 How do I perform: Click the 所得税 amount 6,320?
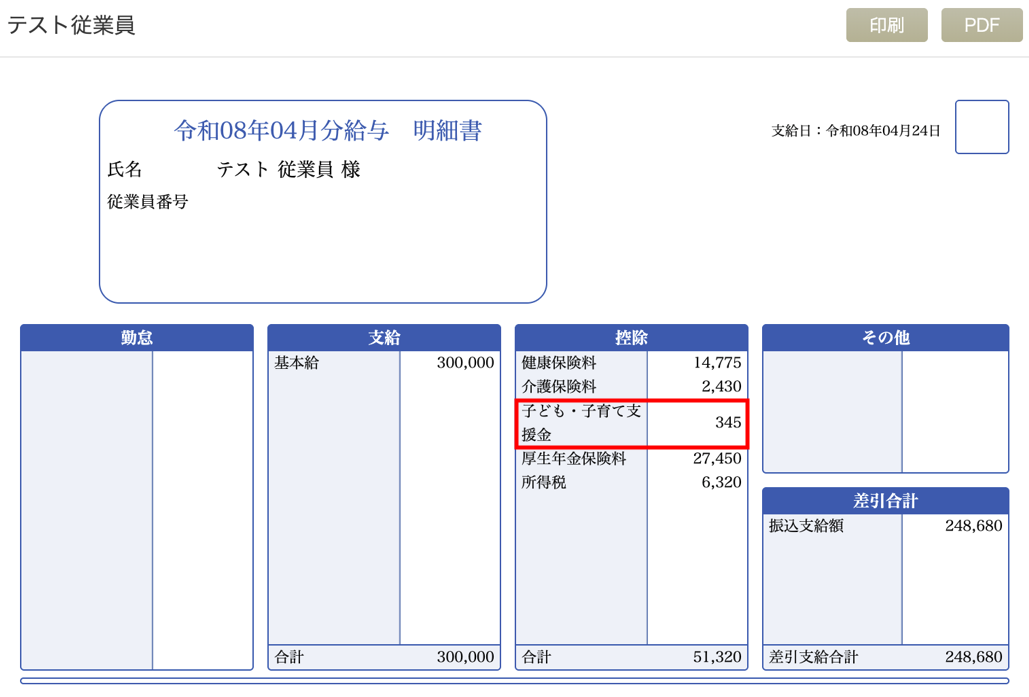coord(721,482)
